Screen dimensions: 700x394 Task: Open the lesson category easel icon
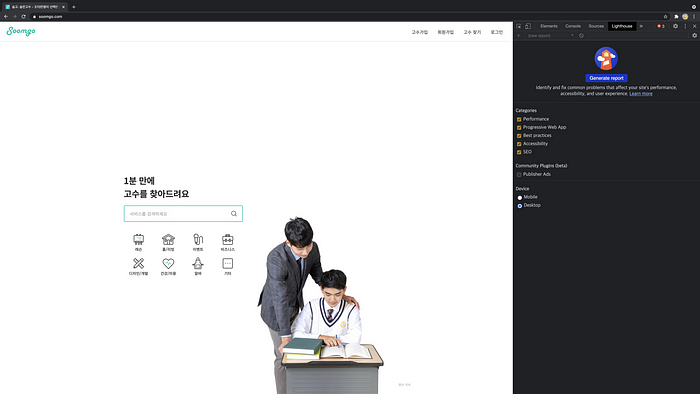coord(138,240)
